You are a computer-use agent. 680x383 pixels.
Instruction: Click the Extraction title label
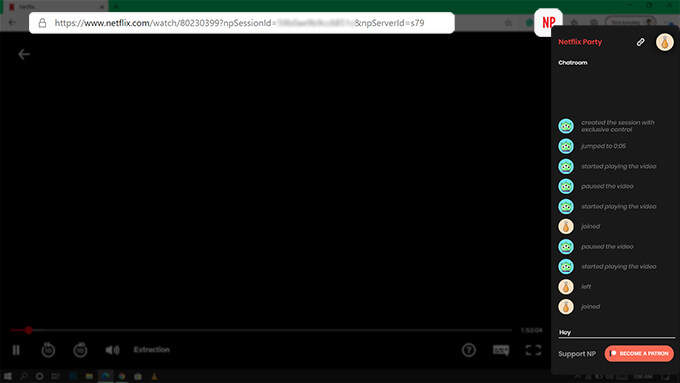[151, 350]
